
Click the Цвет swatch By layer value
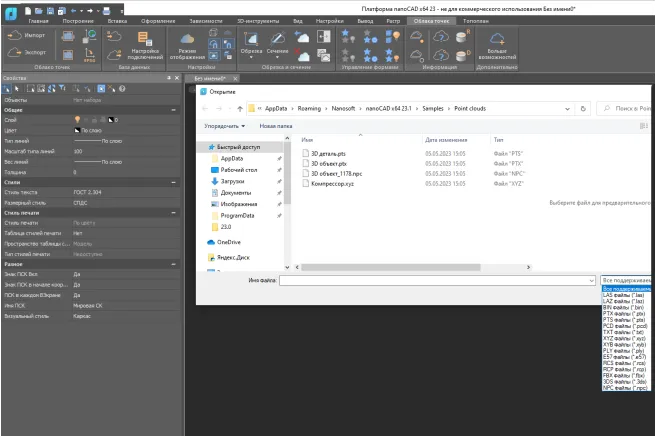(77, 130)
